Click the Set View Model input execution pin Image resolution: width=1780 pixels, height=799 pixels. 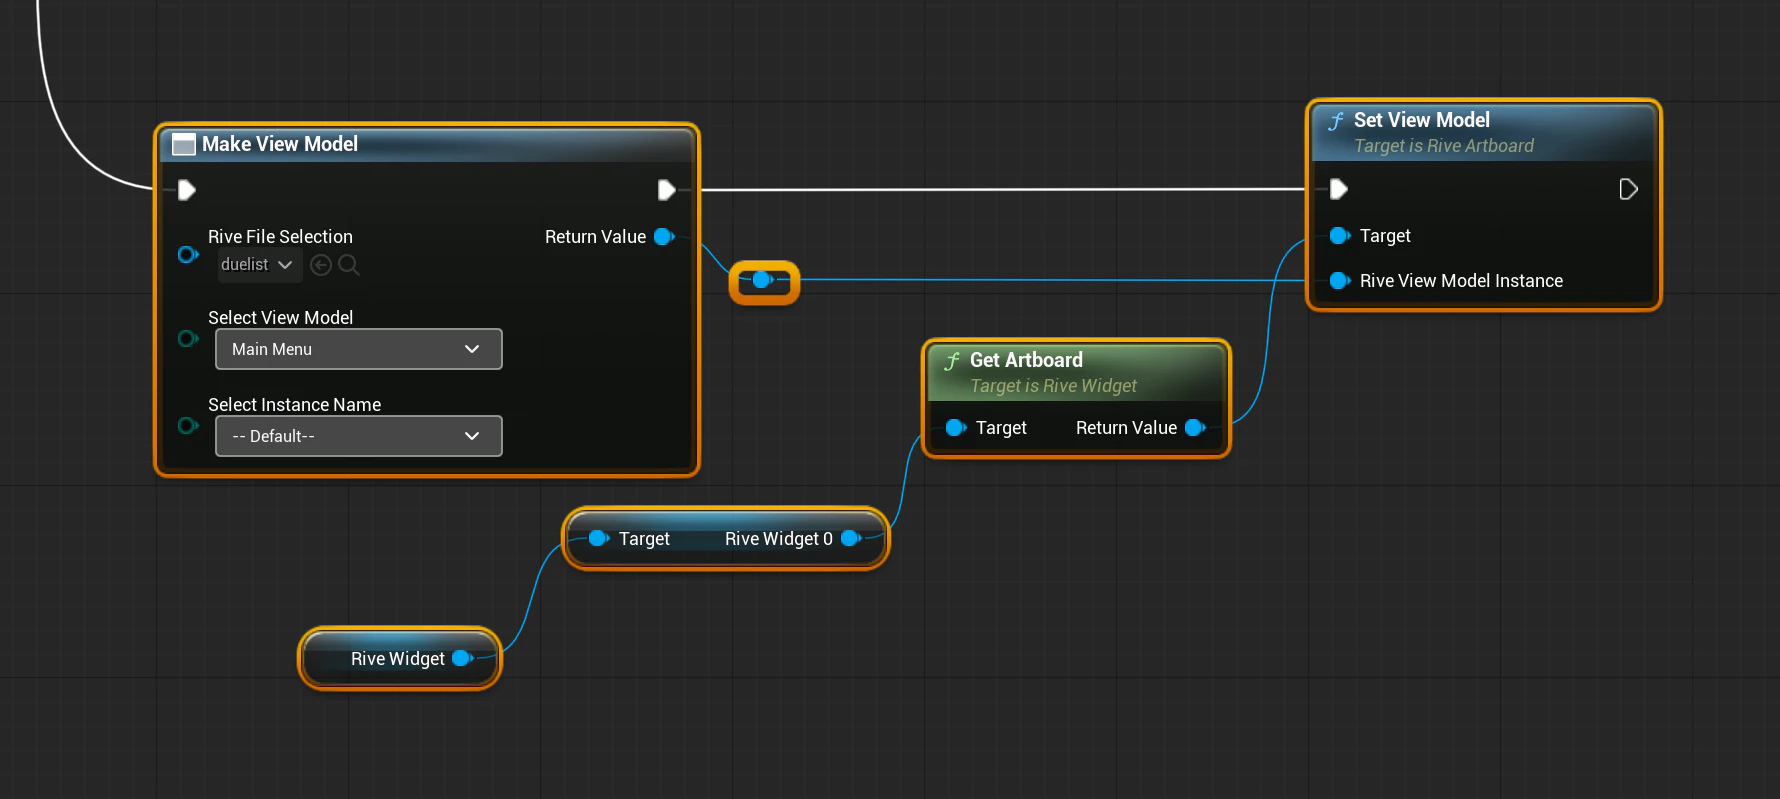click(1339, 189)
